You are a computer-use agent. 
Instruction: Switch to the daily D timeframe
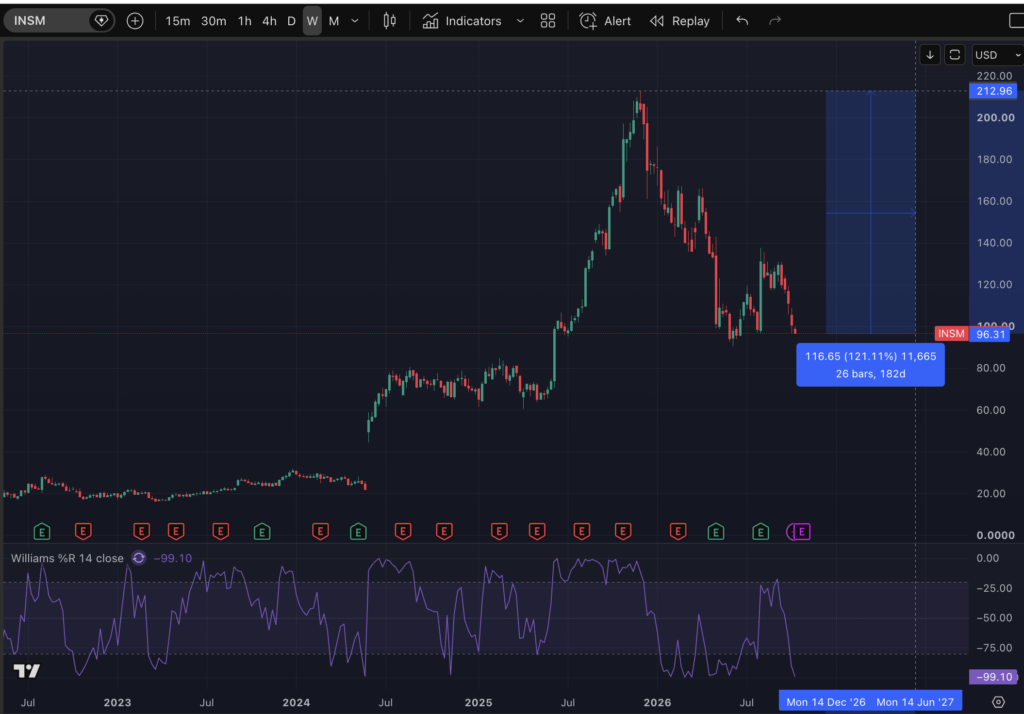(x=291, y=21)
